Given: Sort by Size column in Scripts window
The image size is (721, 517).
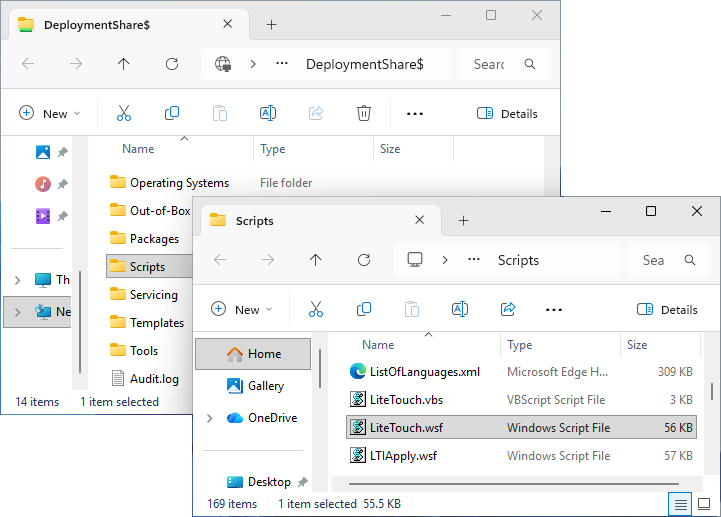Looking at the screenshot, I should pos(637,345).
